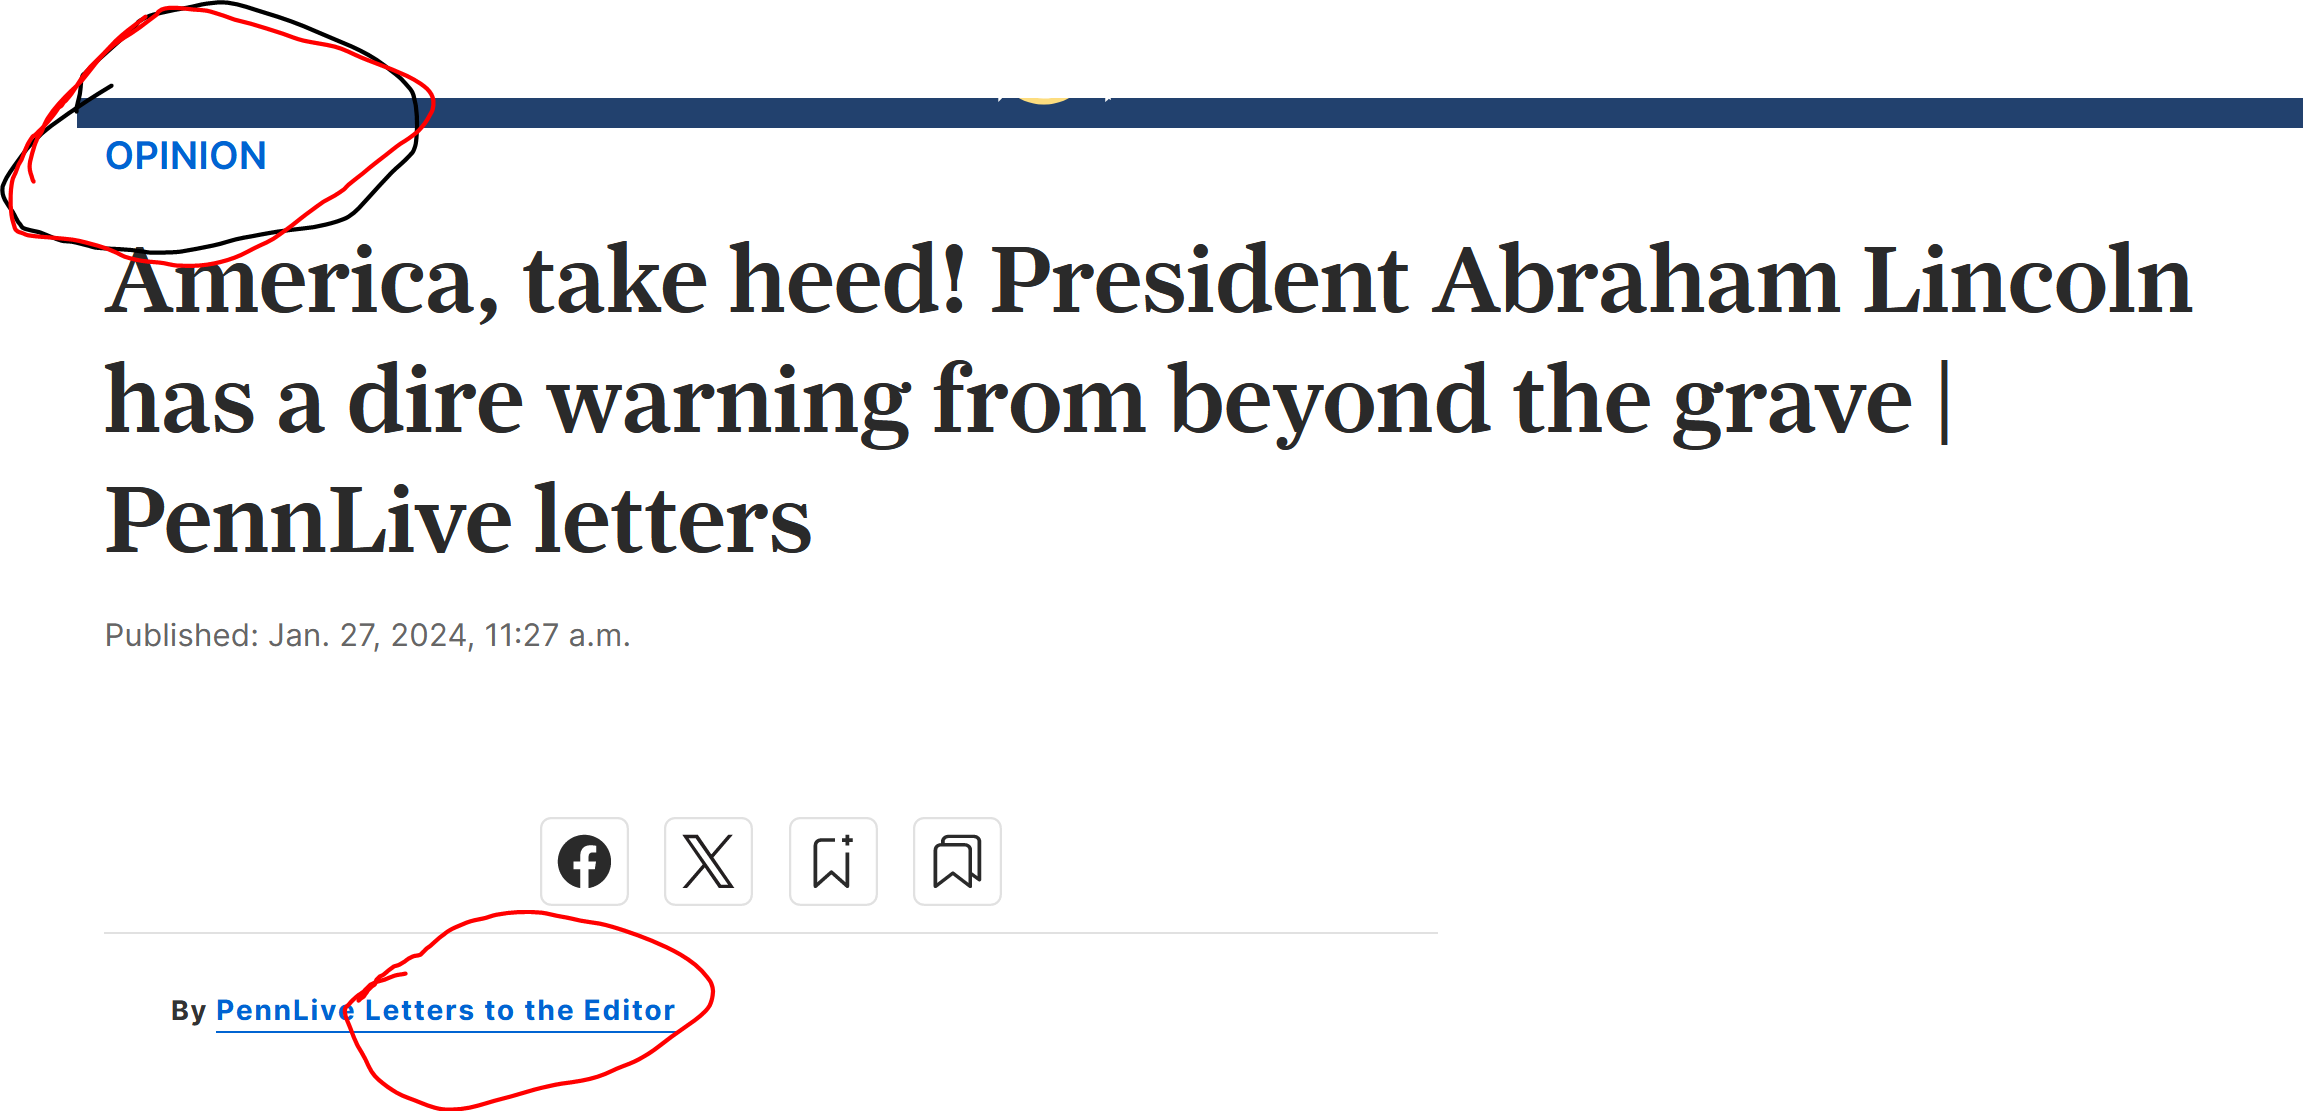
Task: Click the date "Jan. 27, 2024"
Action: coord(369,636)
